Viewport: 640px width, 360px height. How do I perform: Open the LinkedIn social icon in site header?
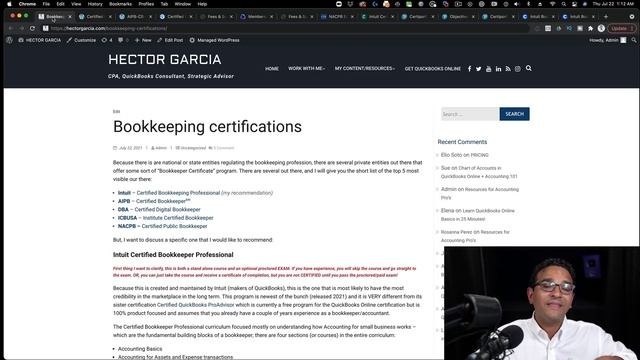[498, 69]
